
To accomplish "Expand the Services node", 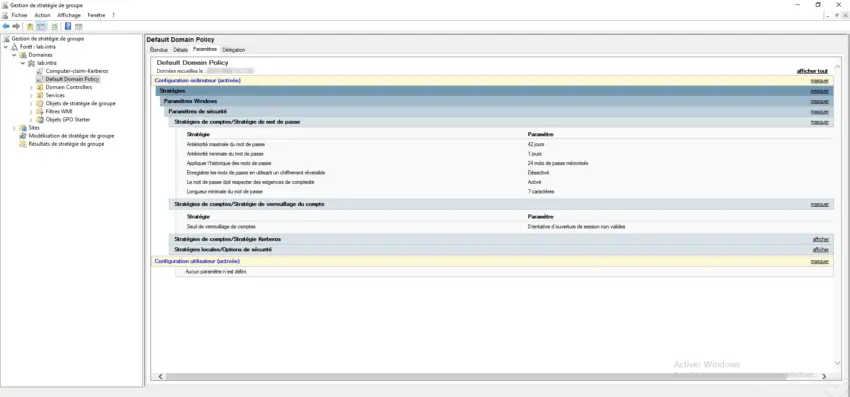I will tap(31, 95).
